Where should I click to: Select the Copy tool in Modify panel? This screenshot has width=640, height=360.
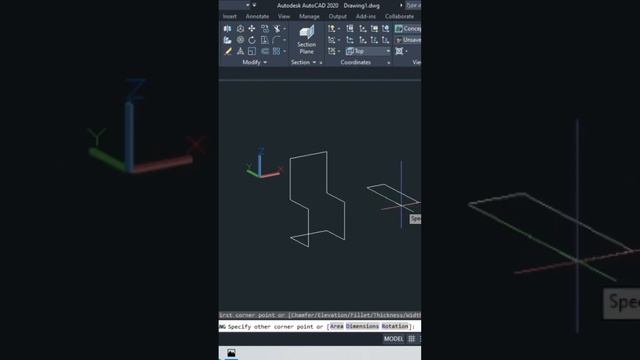265,29
